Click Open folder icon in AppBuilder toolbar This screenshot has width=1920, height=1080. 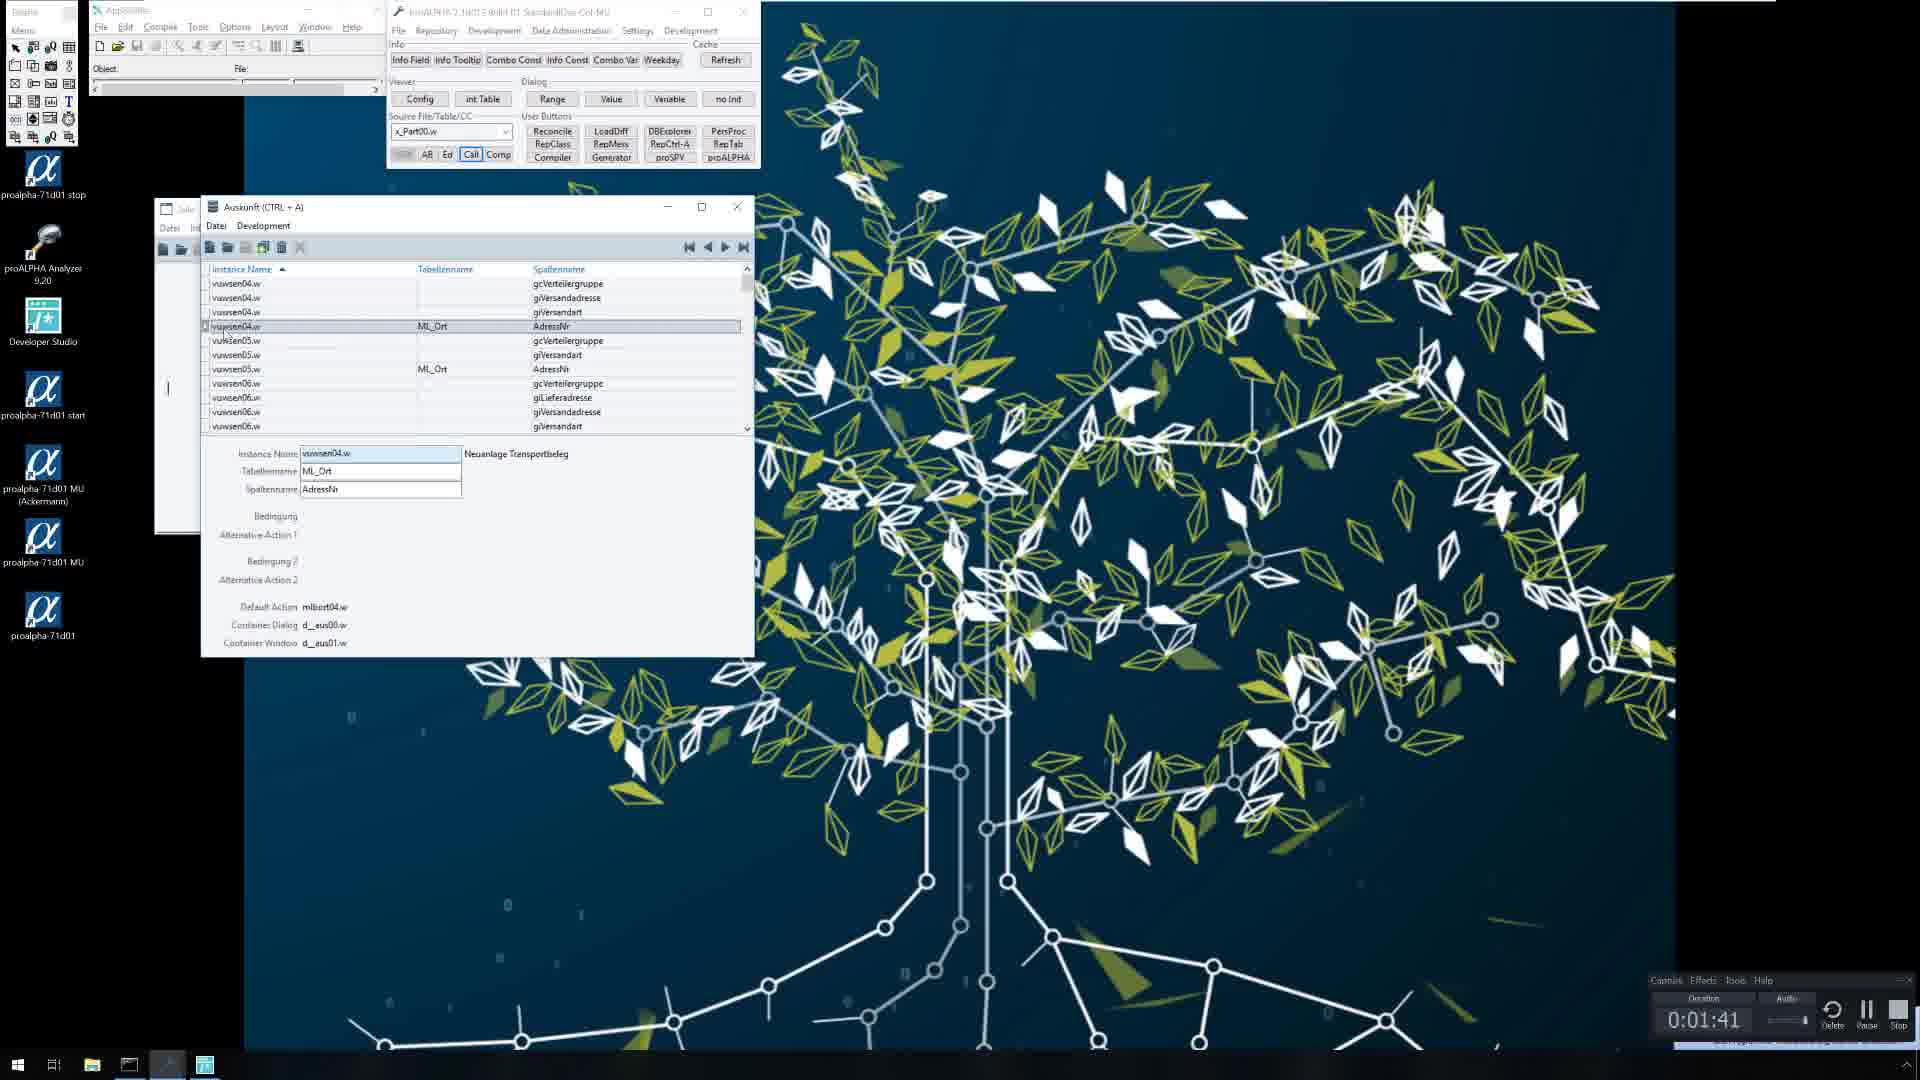(x=118, y=46)
